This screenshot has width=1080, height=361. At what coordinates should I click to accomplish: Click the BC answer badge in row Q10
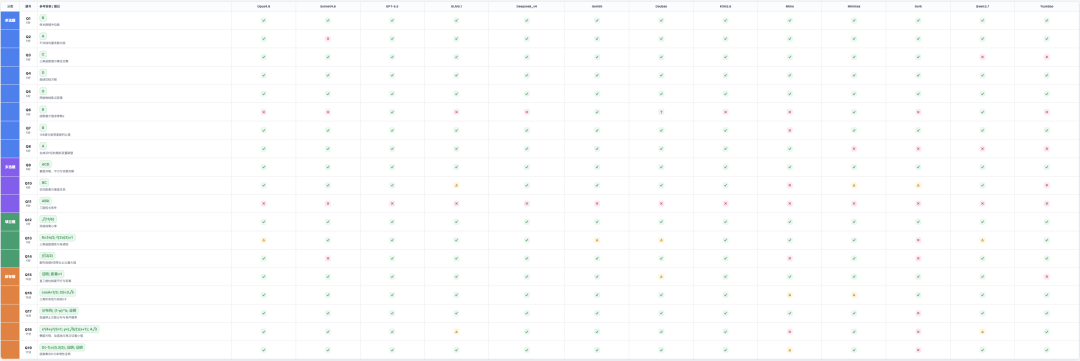point(44,183)
